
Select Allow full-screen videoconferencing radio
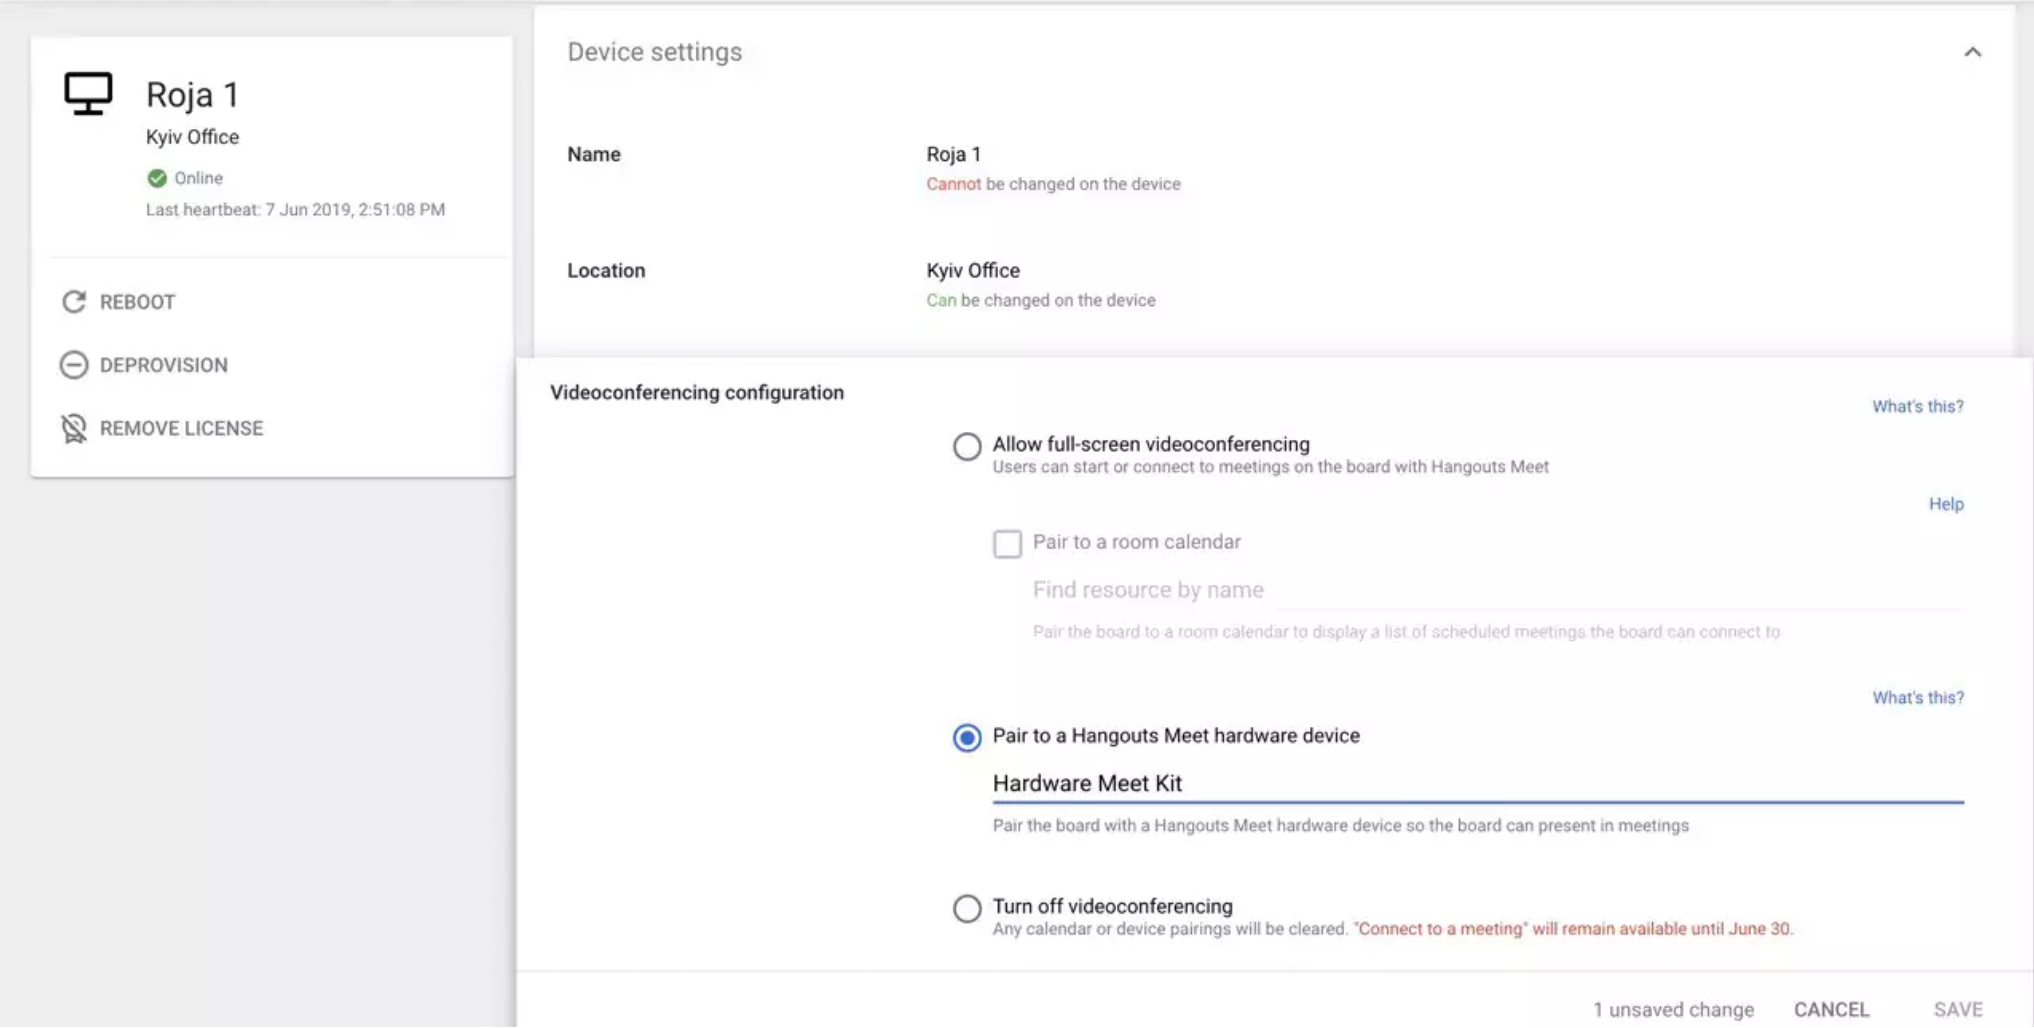[967, 446]
